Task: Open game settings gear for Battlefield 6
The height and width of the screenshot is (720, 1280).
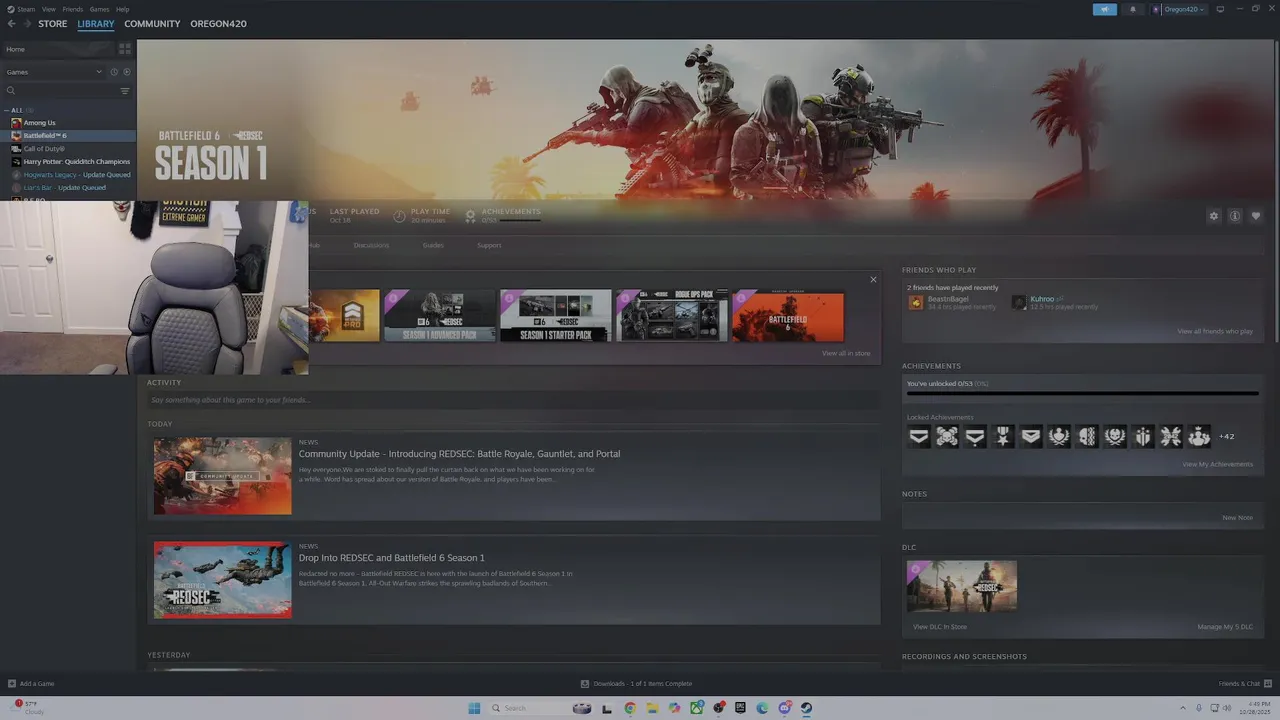Action: [x=1214, y=216]
